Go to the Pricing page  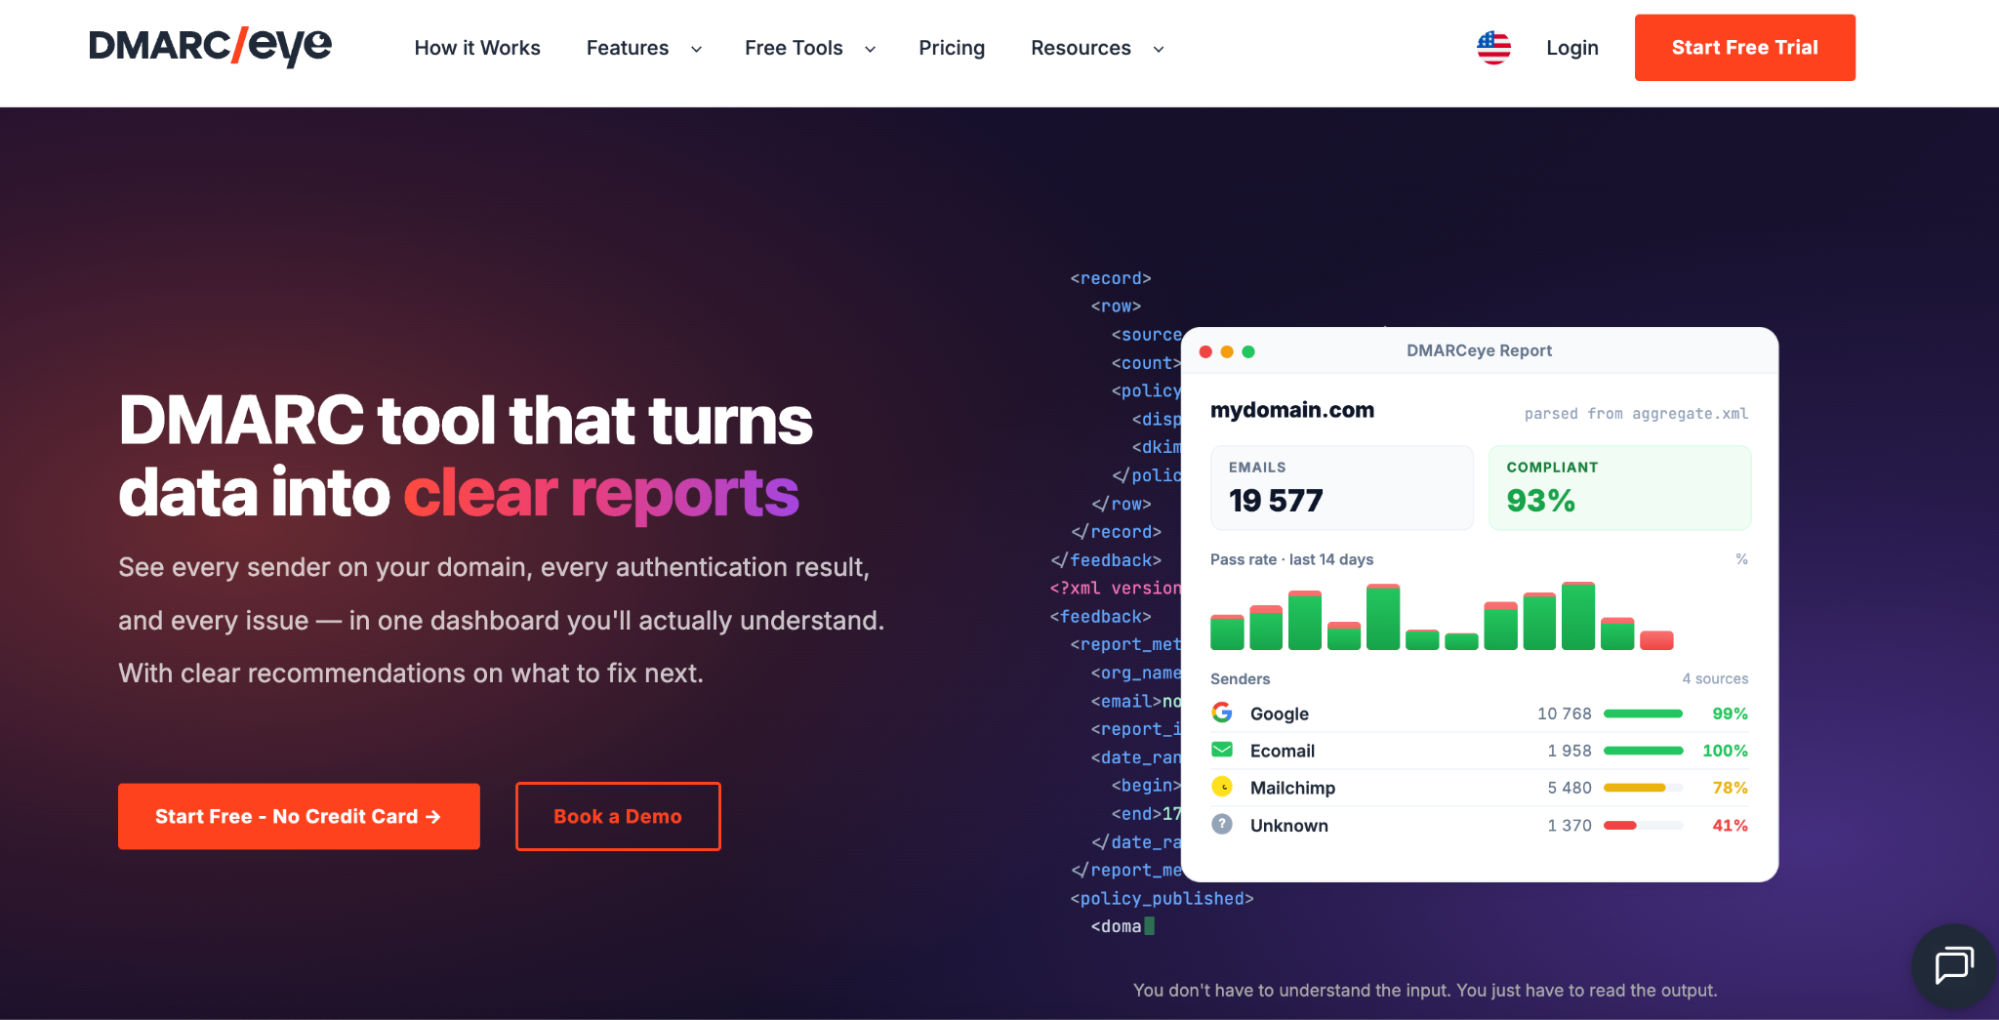click(x=952, y=47)
